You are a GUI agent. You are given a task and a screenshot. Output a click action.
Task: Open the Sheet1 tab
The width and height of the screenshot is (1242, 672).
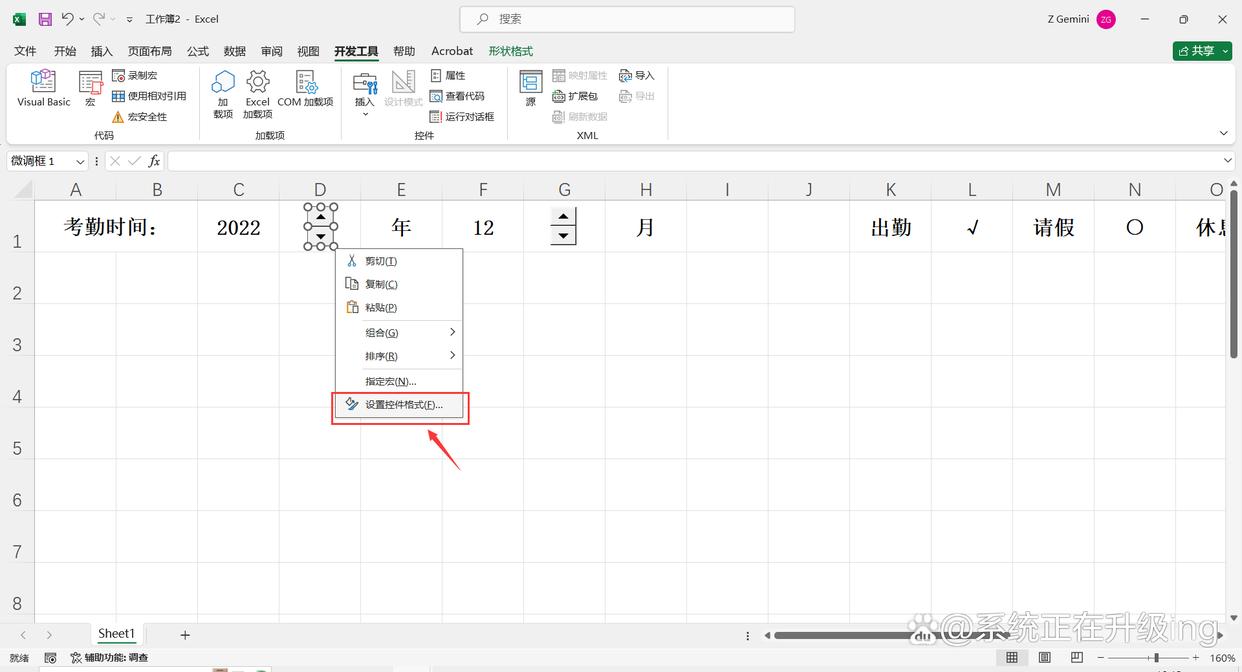click(x=116, y=634)
